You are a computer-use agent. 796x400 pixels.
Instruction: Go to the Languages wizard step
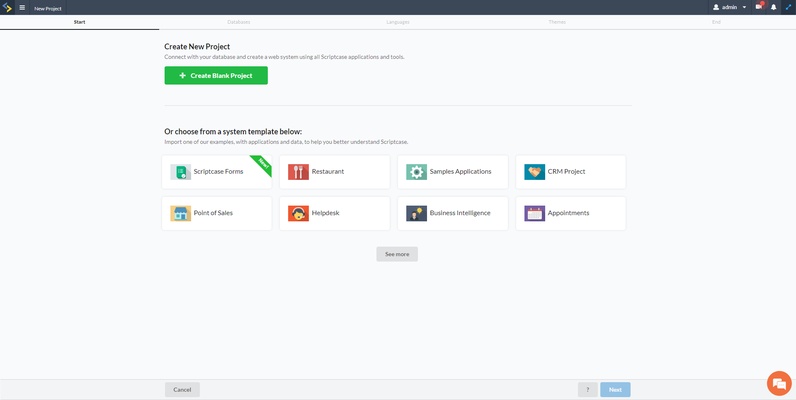(x=397, y=22)
